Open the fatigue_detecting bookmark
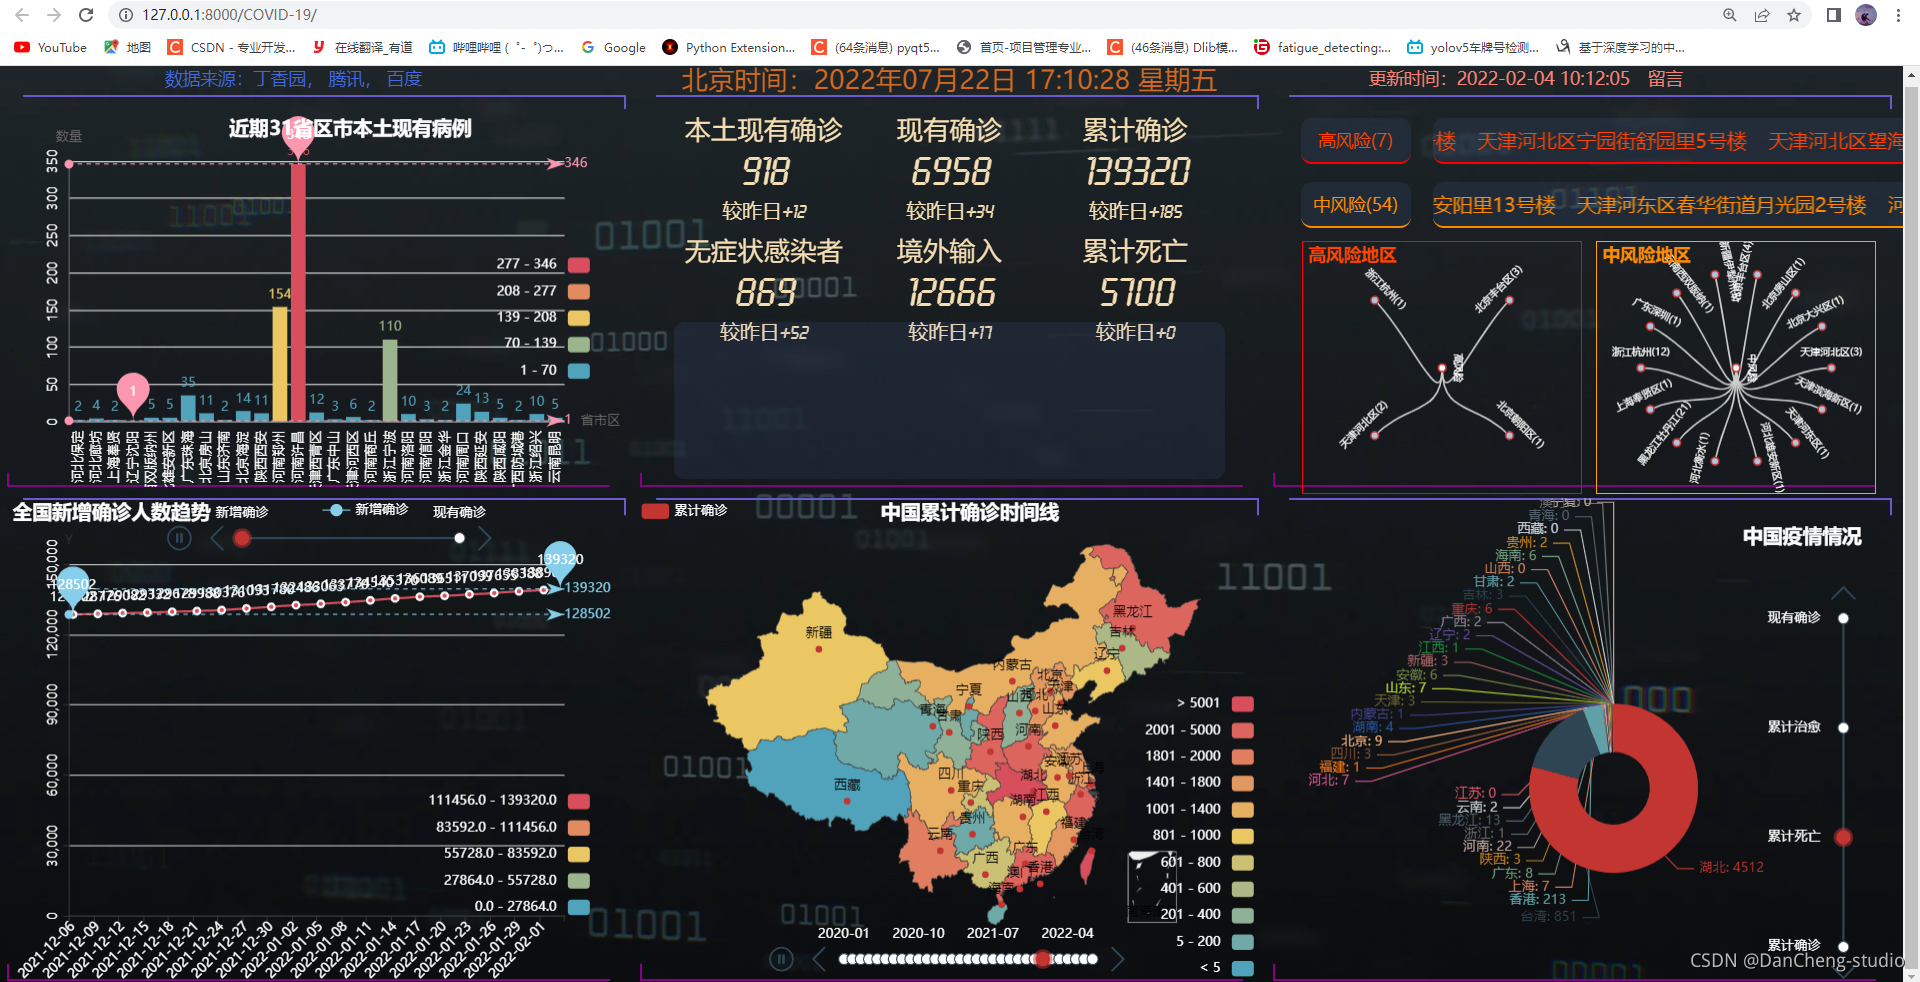This screenshot has width=1920, height=982. [x=1322, y=47]
